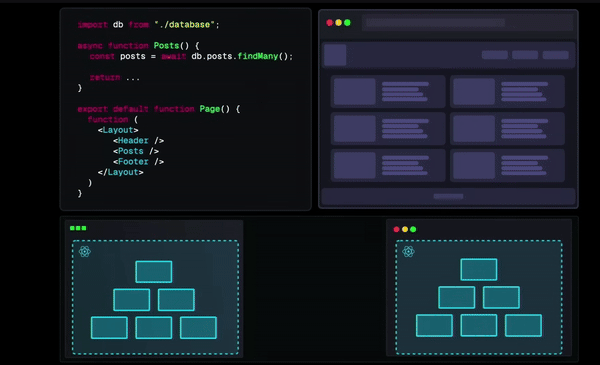The height and width of the screenshot is (365, 600).
Task: Click the red dot of the bottom tree window
Action: click(x=396, y=229)
